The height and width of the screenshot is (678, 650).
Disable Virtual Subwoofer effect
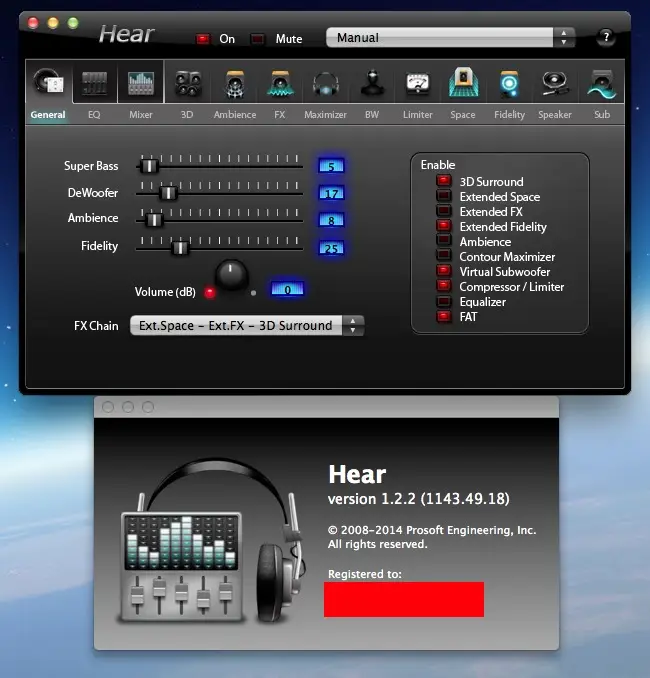444,271
